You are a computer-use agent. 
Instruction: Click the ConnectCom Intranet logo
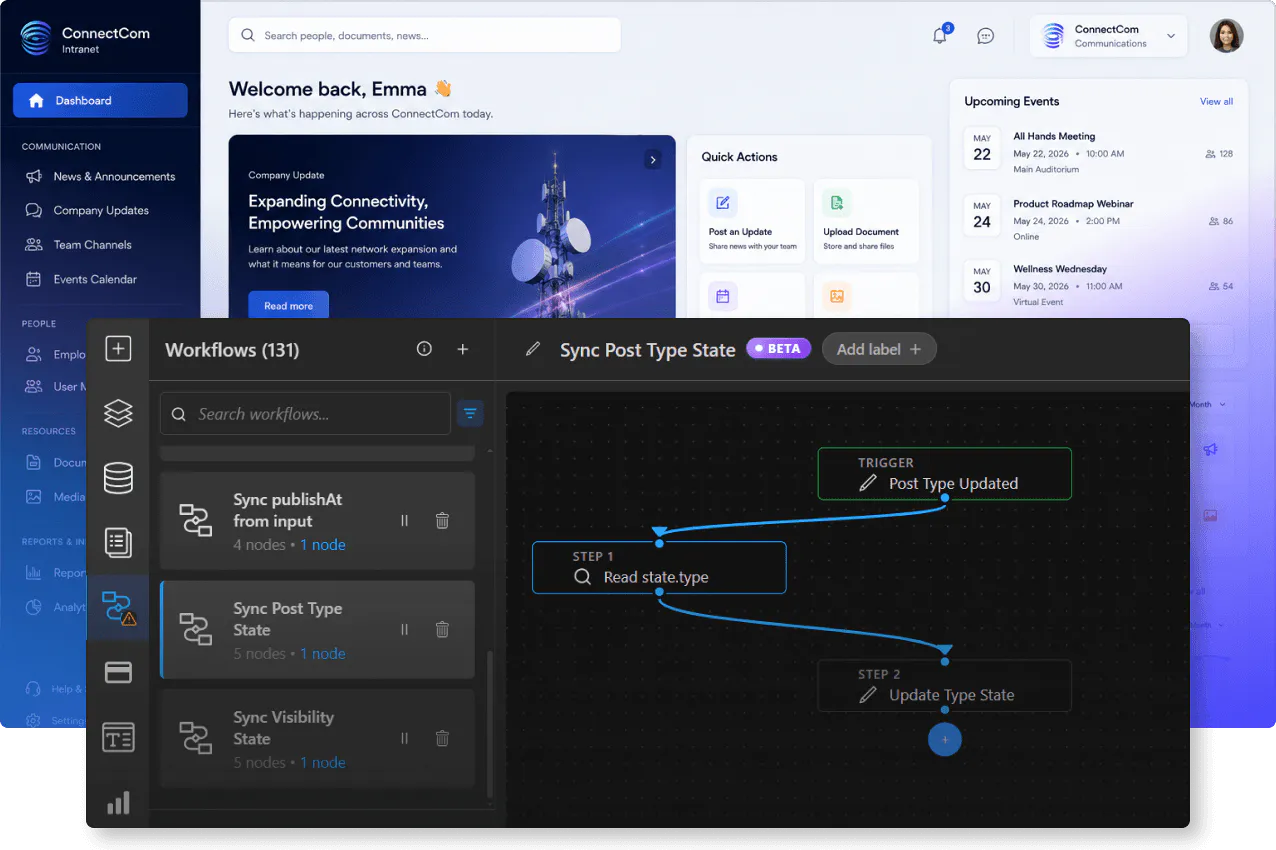coord(86,39)
